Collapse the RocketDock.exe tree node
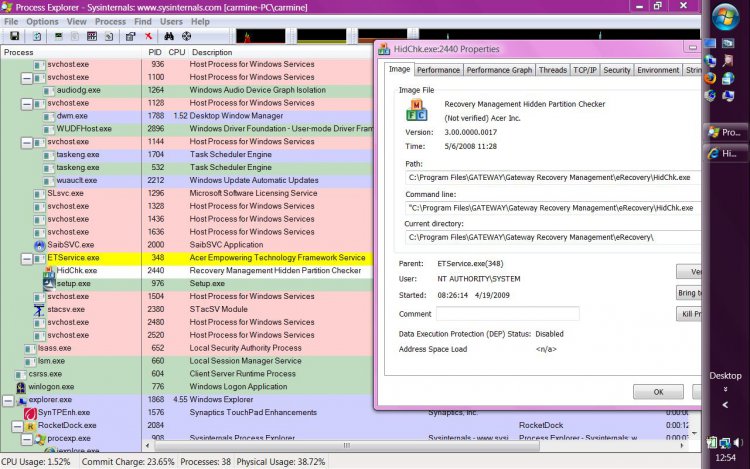Viewport: 750px width, 469px height. click(18, 425)
